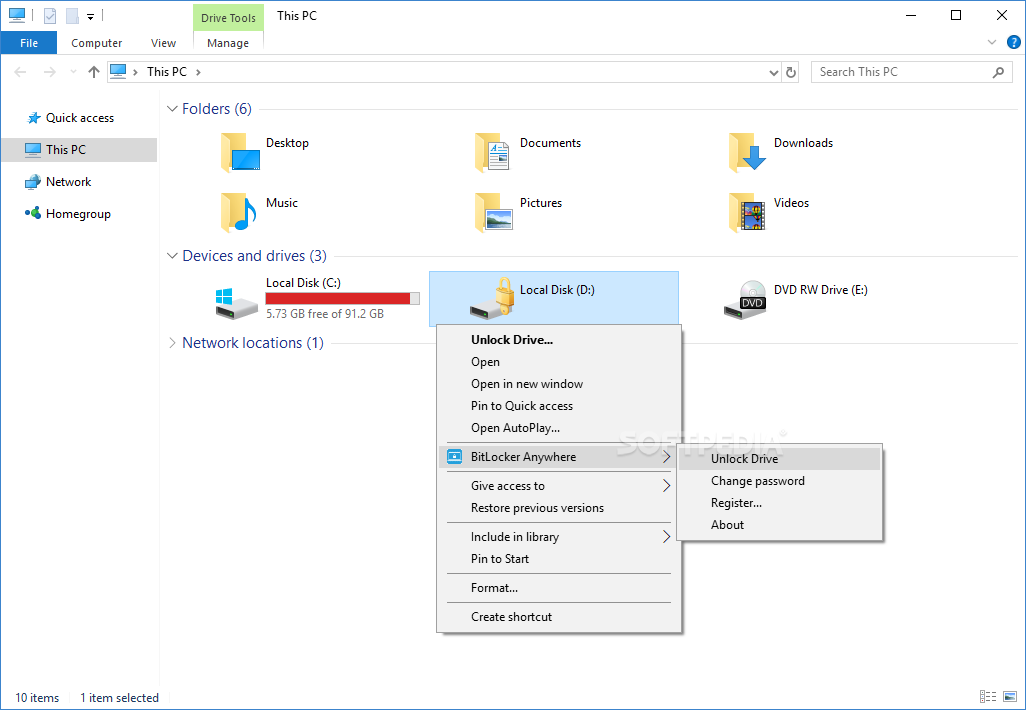Click the Drive Tools contextual tab header
This screenshot has height=710, width=1026.
pos(228,18)
